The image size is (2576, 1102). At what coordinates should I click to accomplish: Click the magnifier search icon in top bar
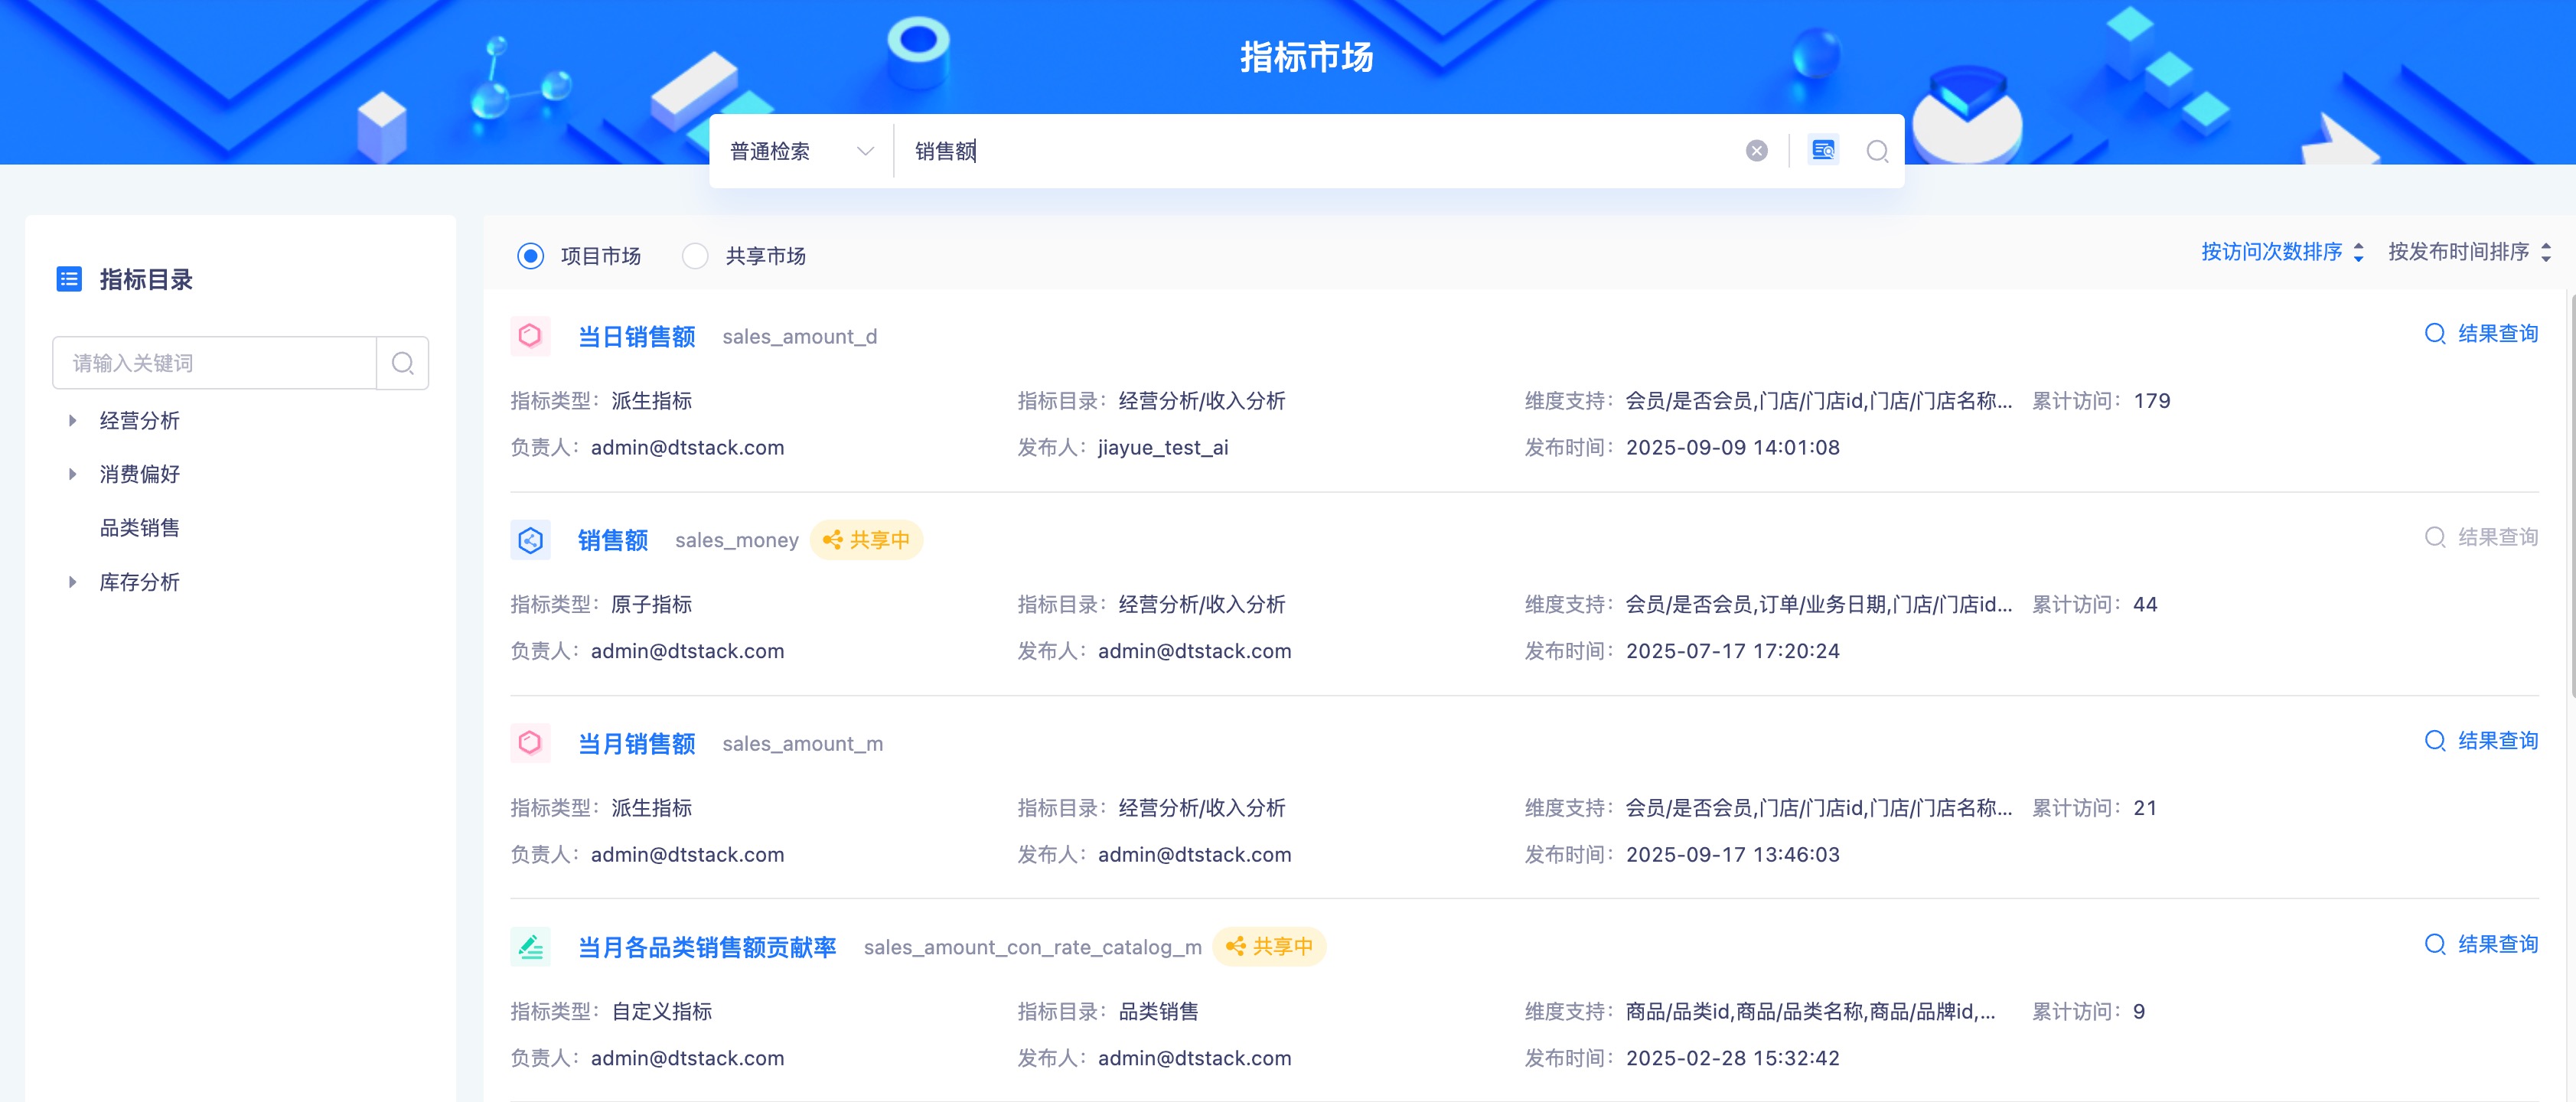[1877, 151]
